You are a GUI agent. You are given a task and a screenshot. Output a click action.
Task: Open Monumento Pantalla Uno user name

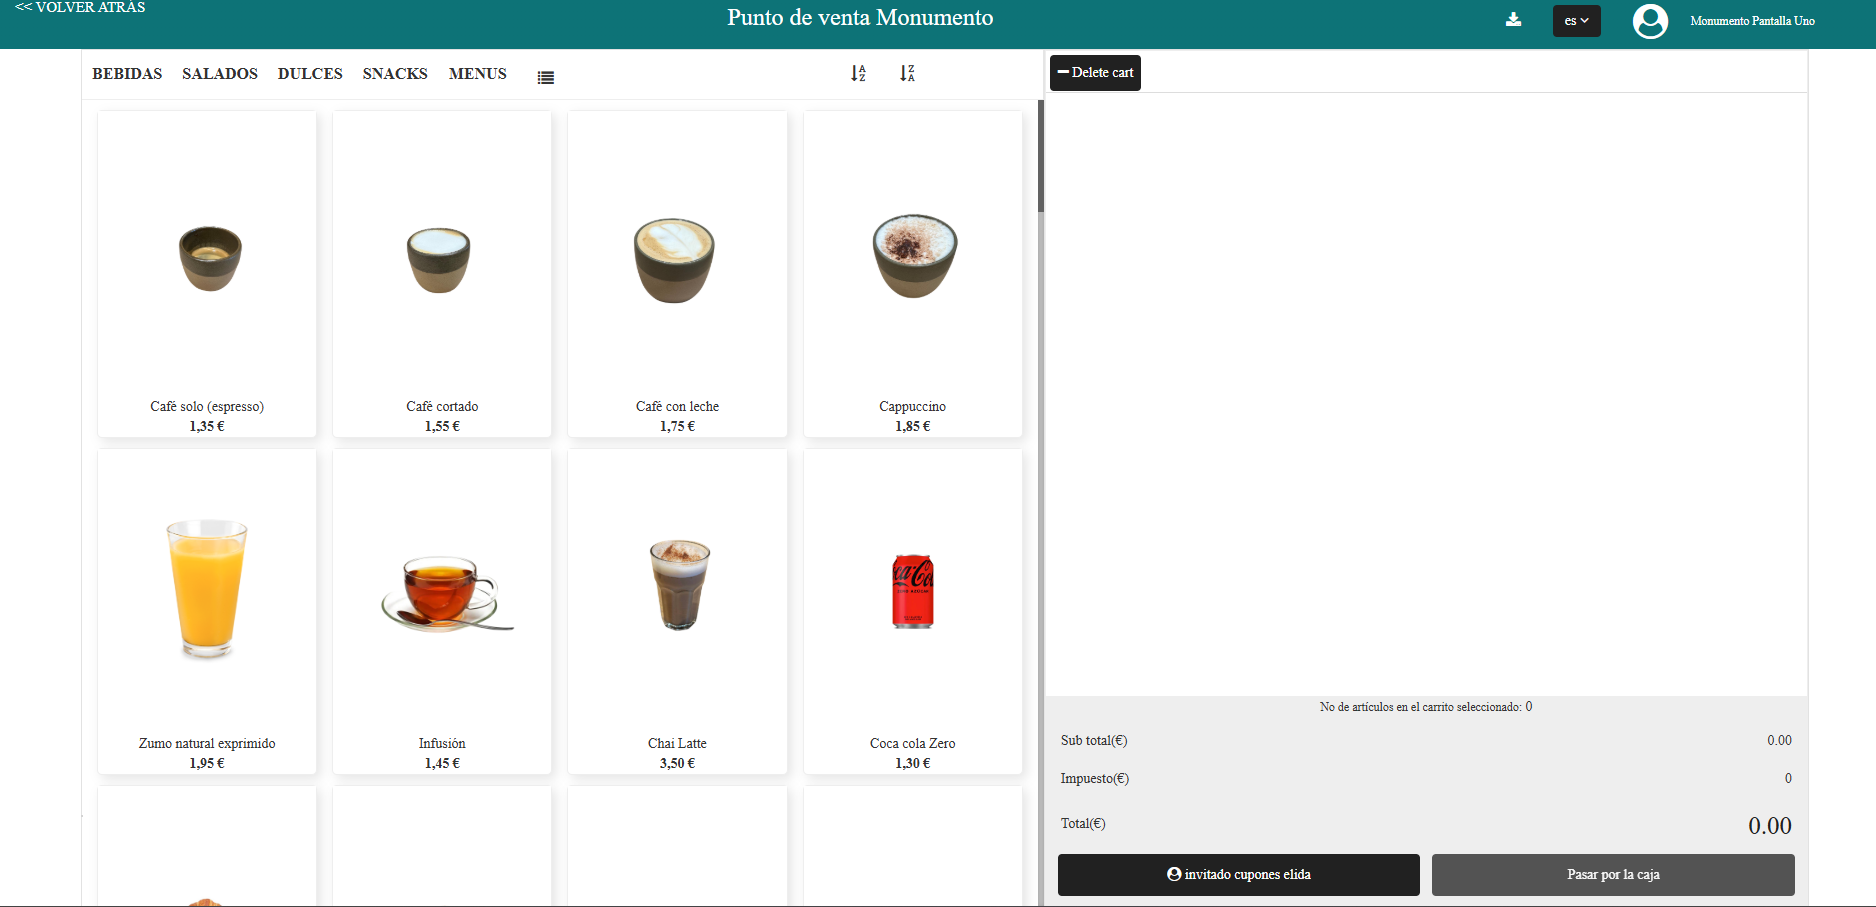point(1752,21)
